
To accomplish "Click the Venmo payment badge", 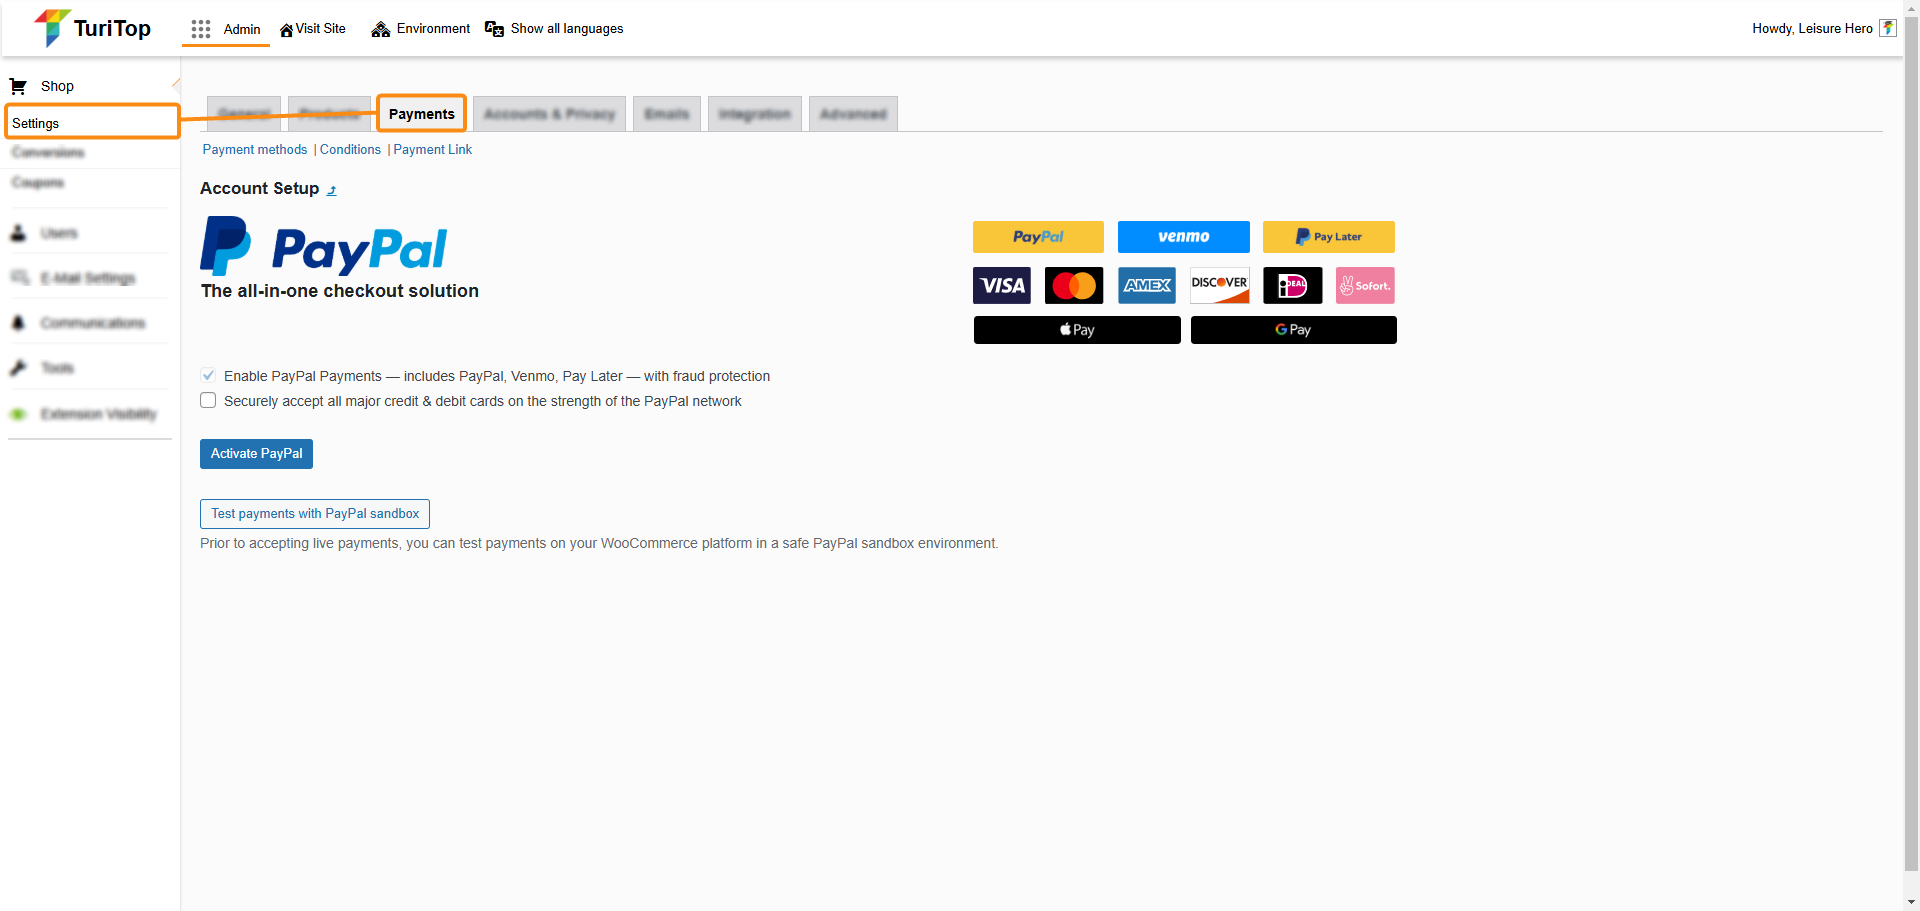I will pyautogui.click(x=1183, y=237).
